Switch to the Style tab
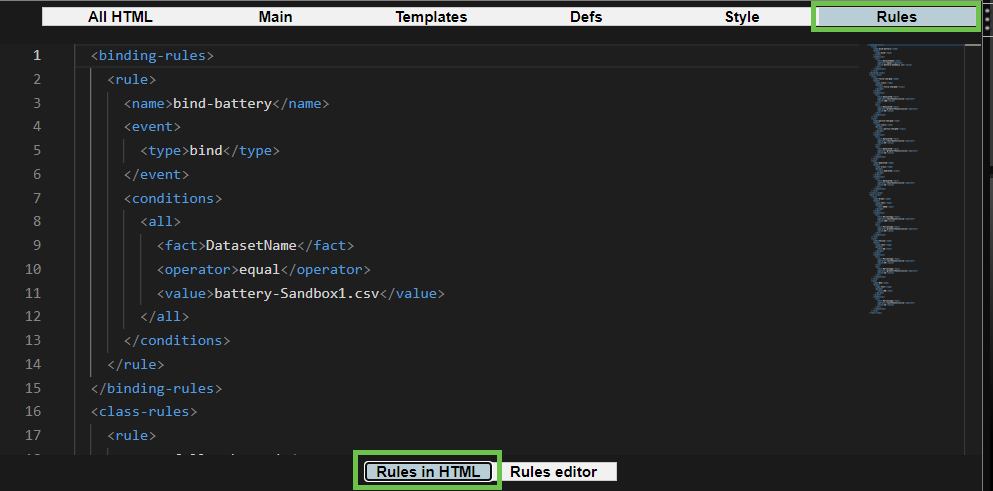The width and height of the screenshot is (993, 491). click(x=742, y=17)
